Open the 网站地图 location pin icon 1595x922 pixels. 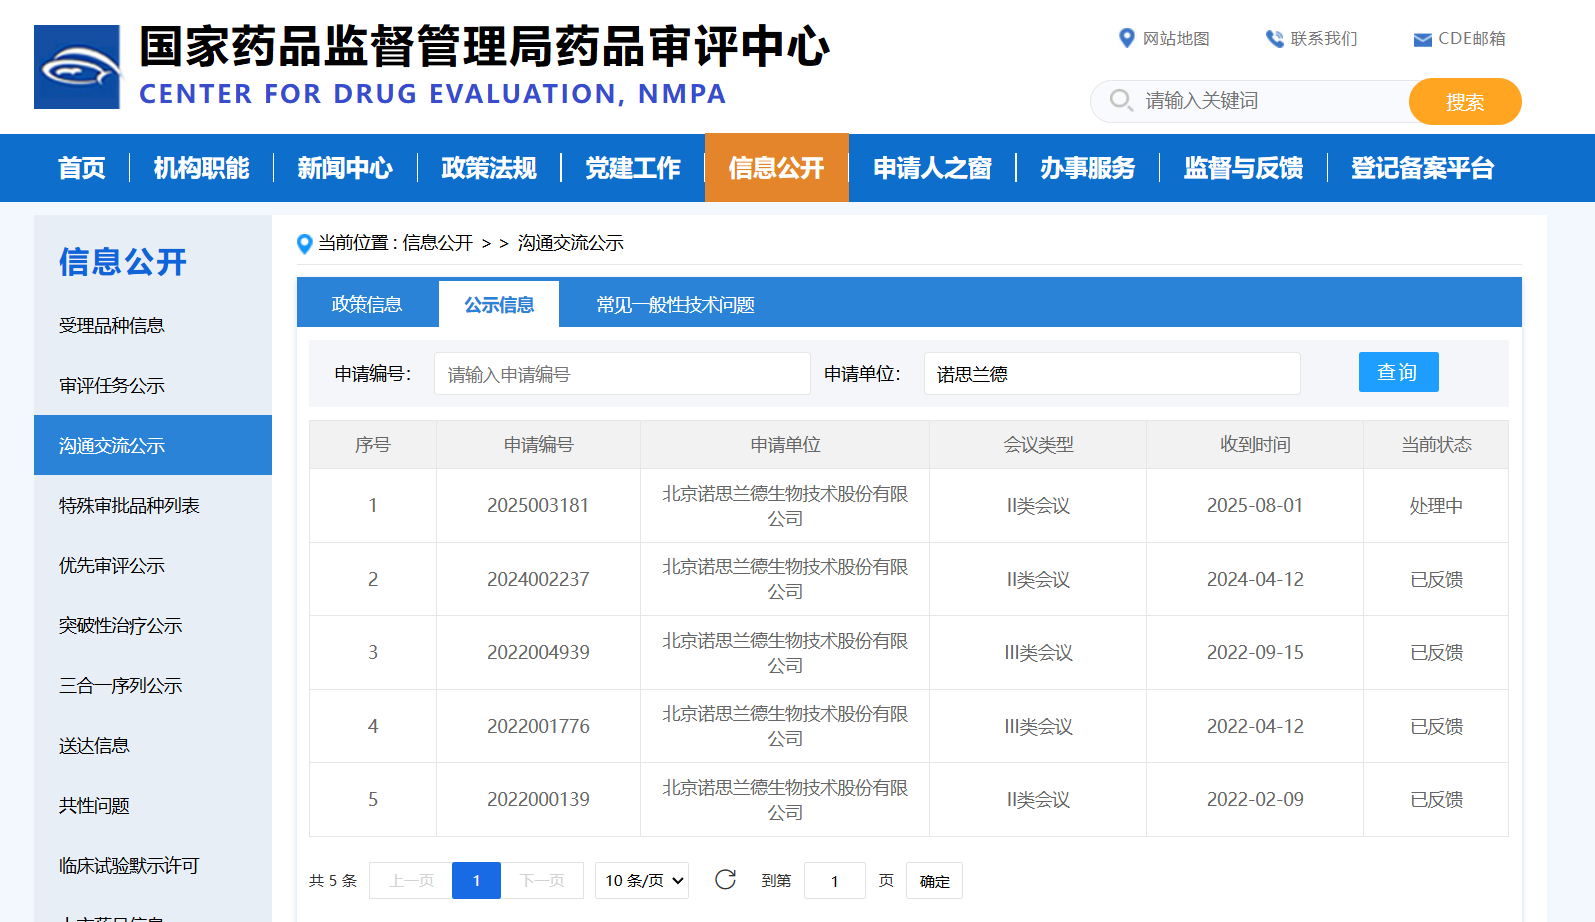[x=1126, y=38]
